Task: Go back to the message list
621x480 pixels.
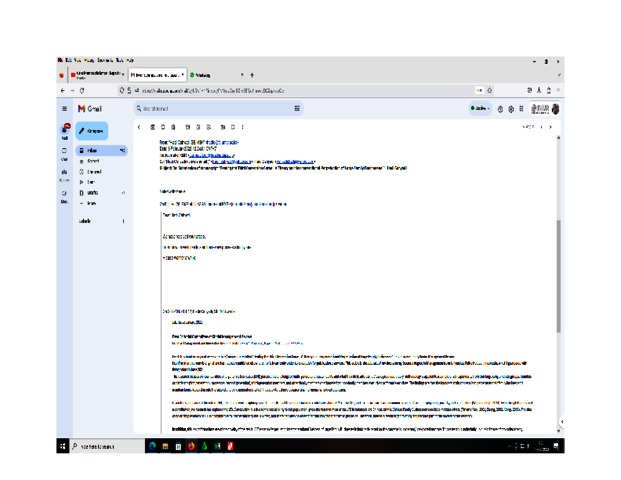Action: (138, 127)
